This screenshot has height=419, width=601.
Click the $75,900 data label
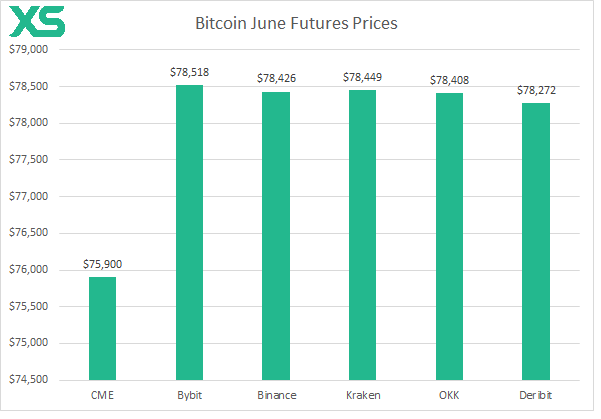pyautogui.click(x=103, y=265)
